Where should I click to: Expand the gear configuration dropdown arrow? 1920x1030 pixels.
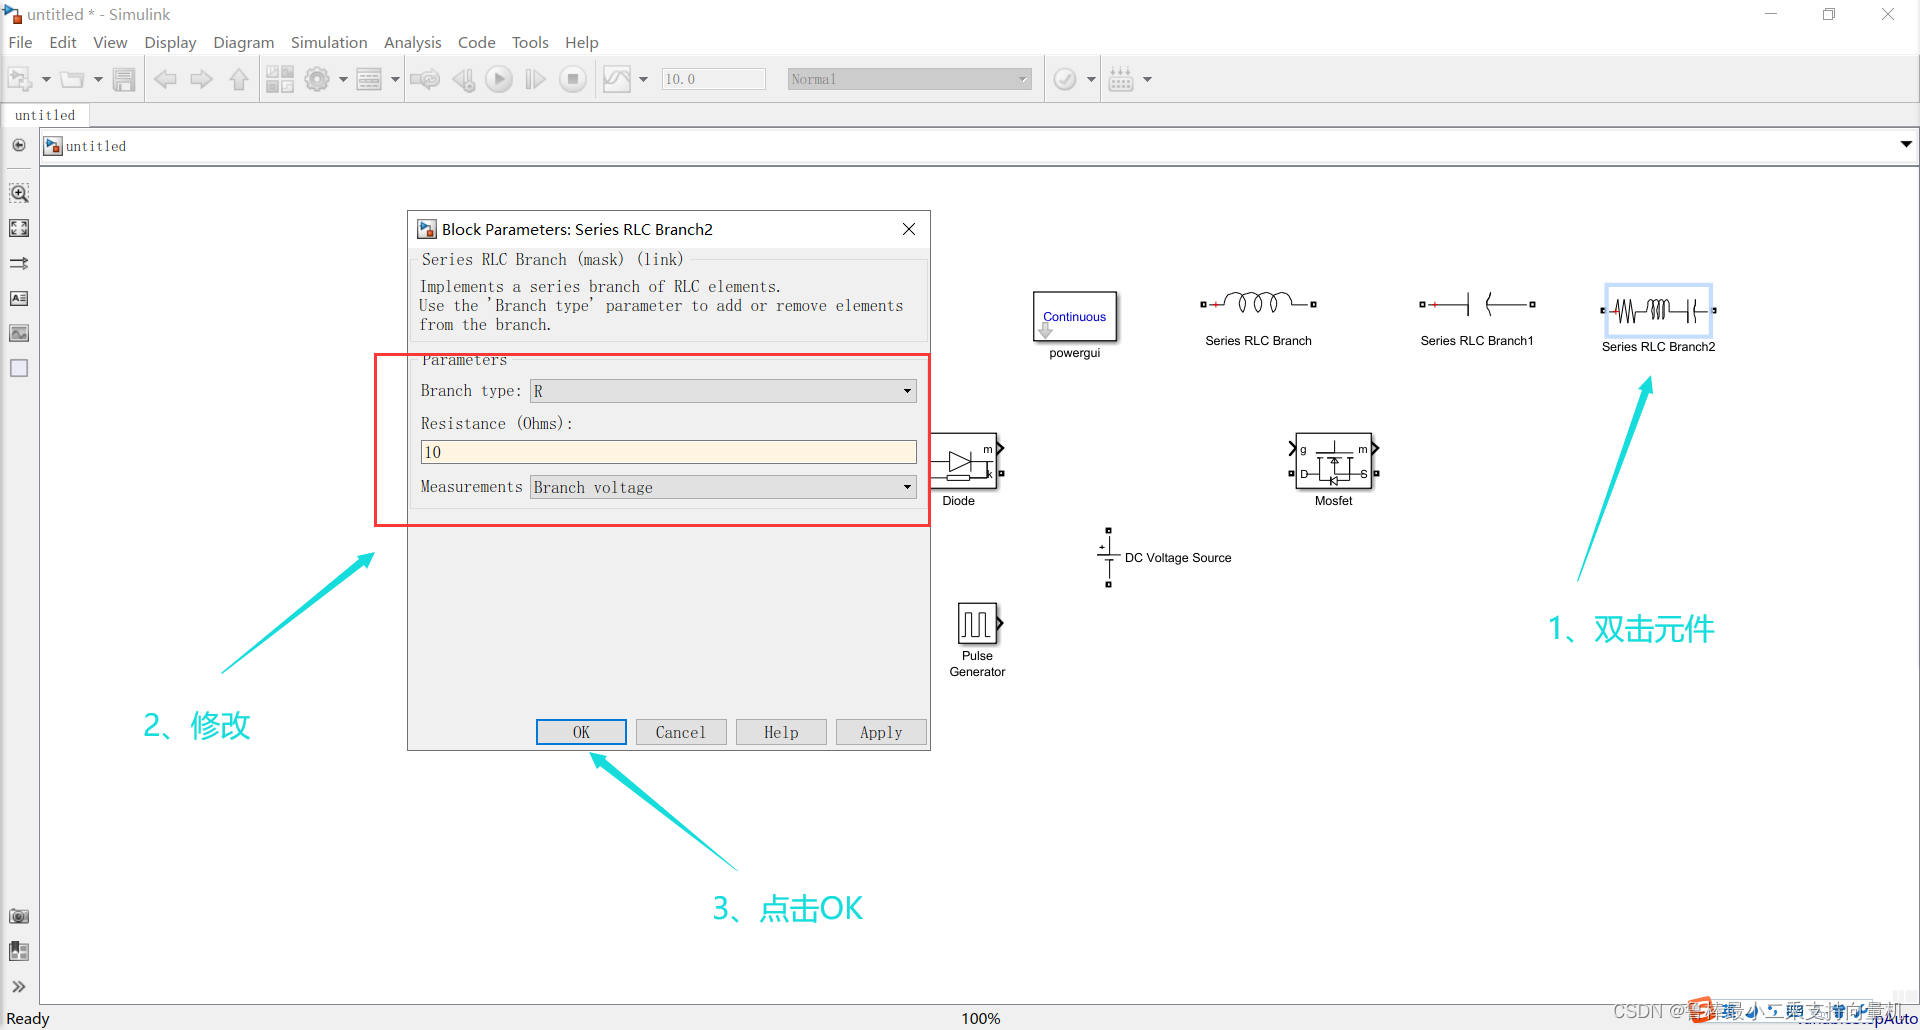coord(343,79)
